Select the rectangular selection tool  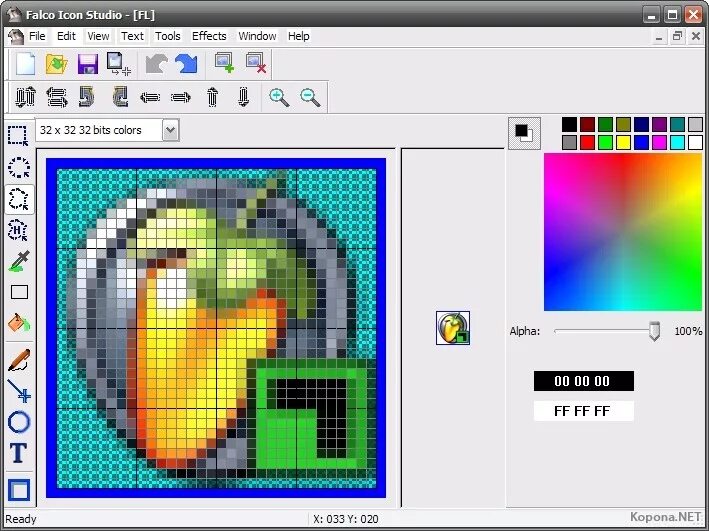click(19, 135)
